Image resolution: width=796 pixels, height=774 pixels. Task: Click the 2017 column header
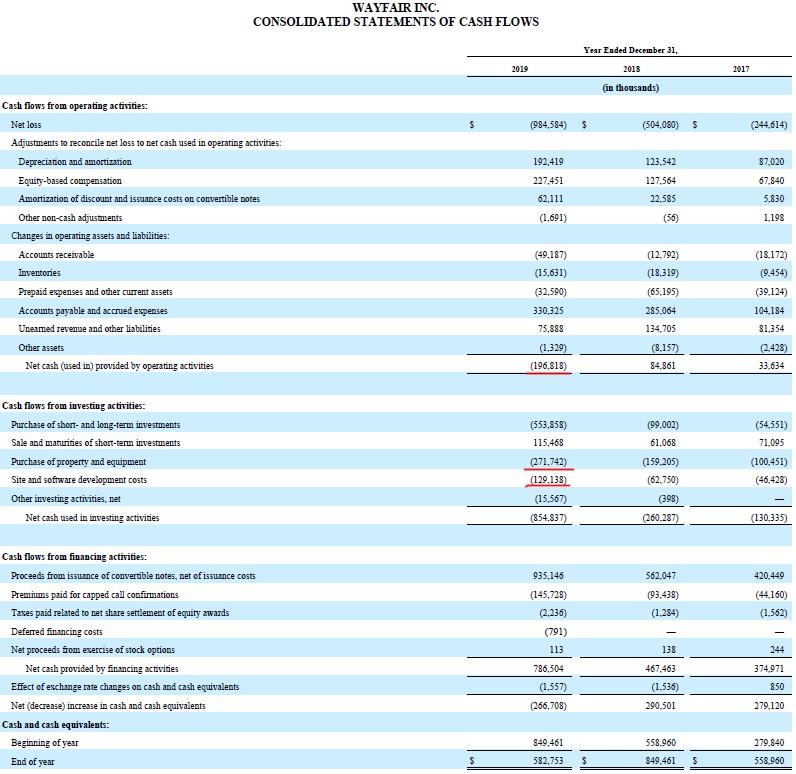click(x=743, y=69)
